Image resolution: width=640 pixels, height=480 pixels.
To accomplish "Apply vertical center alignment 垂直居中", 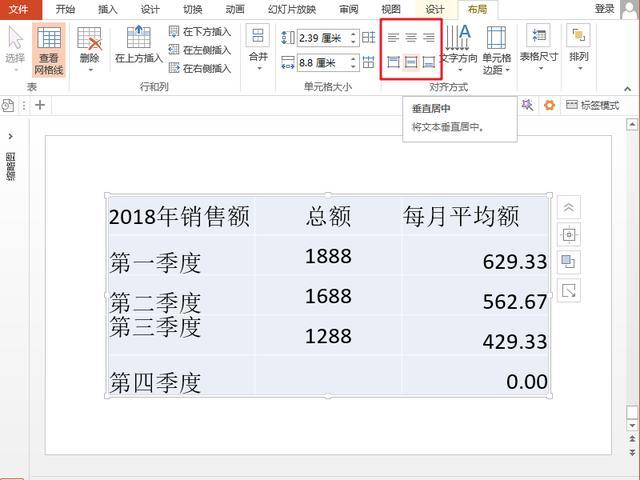I will [x=411, y=62].
